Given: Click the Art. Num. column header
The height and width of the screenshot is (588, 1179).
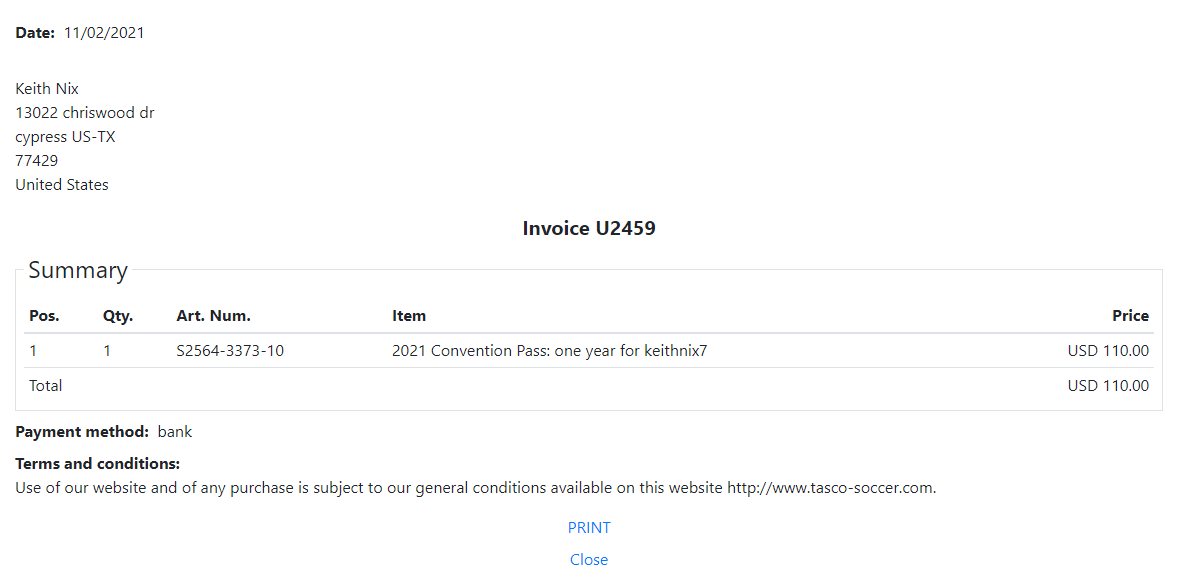Looking at the screenshot, I should click(214, 316).
